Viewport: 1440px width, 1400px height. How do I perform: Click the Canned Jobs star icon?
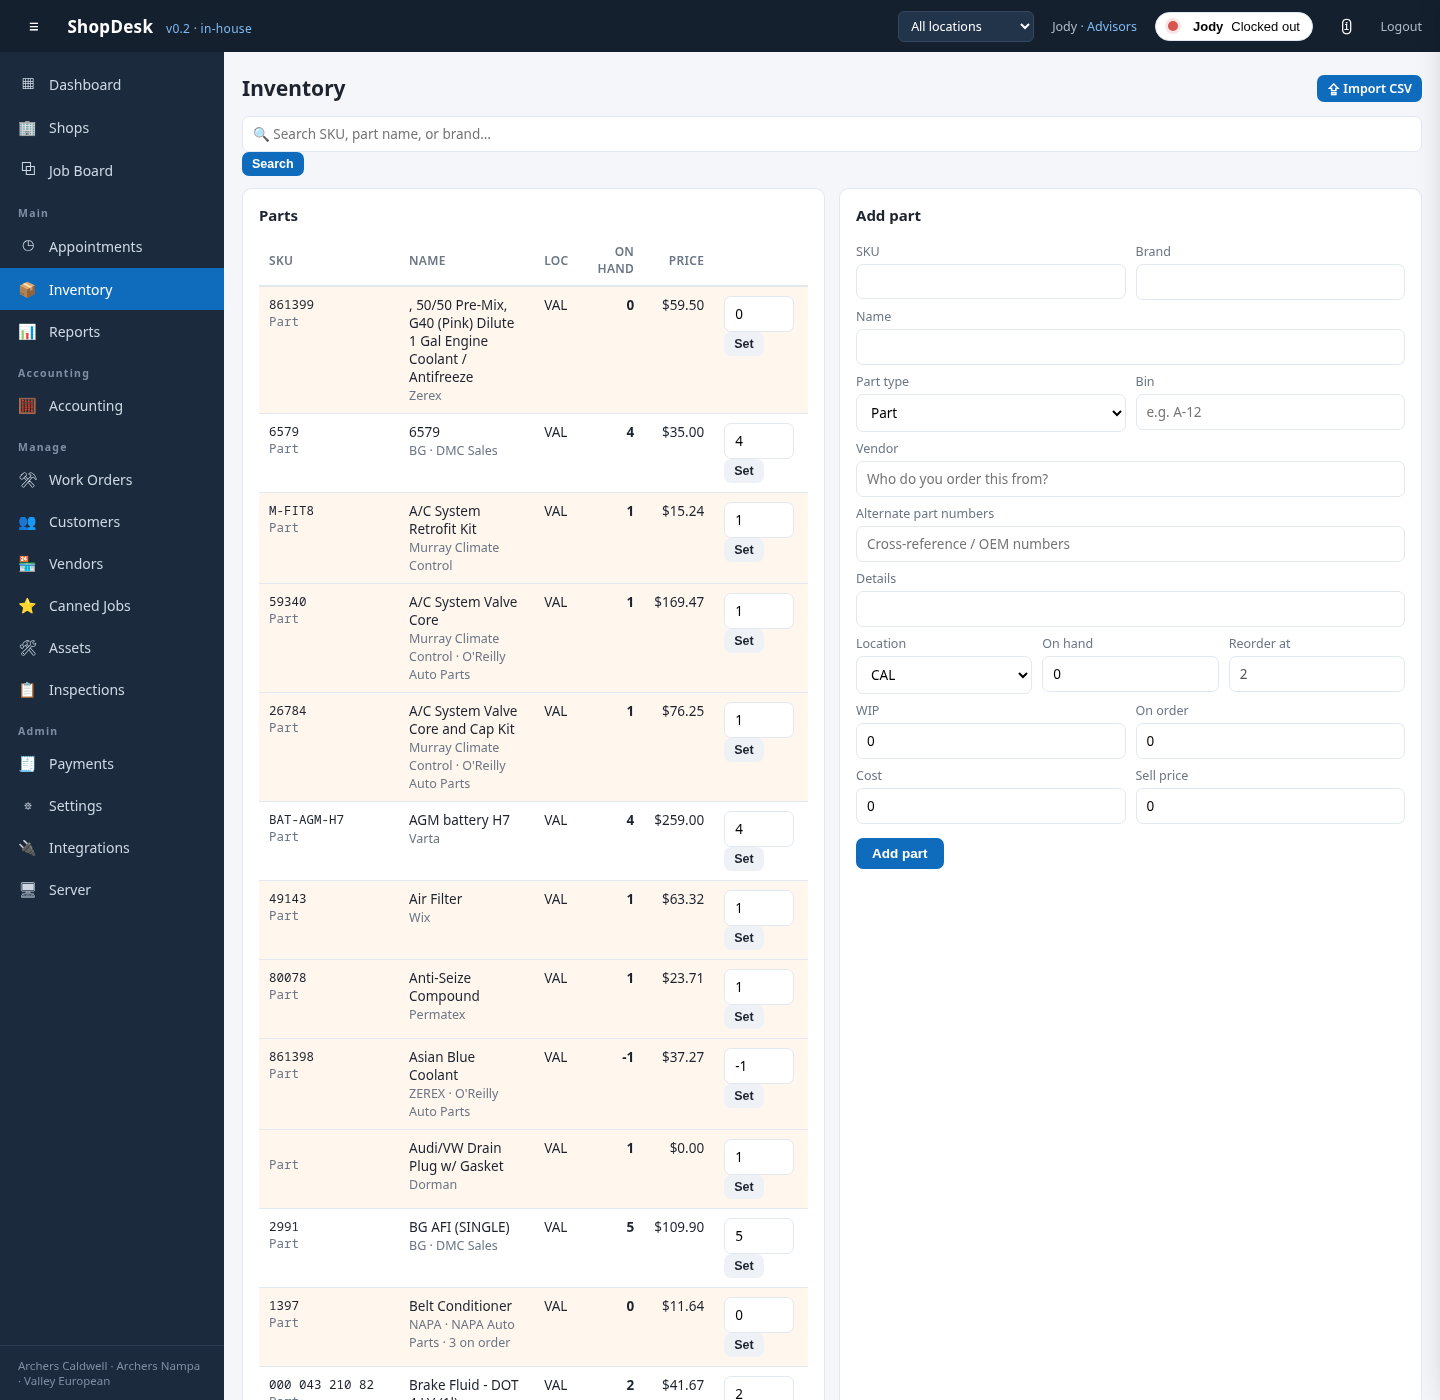(x=28, y=606)
